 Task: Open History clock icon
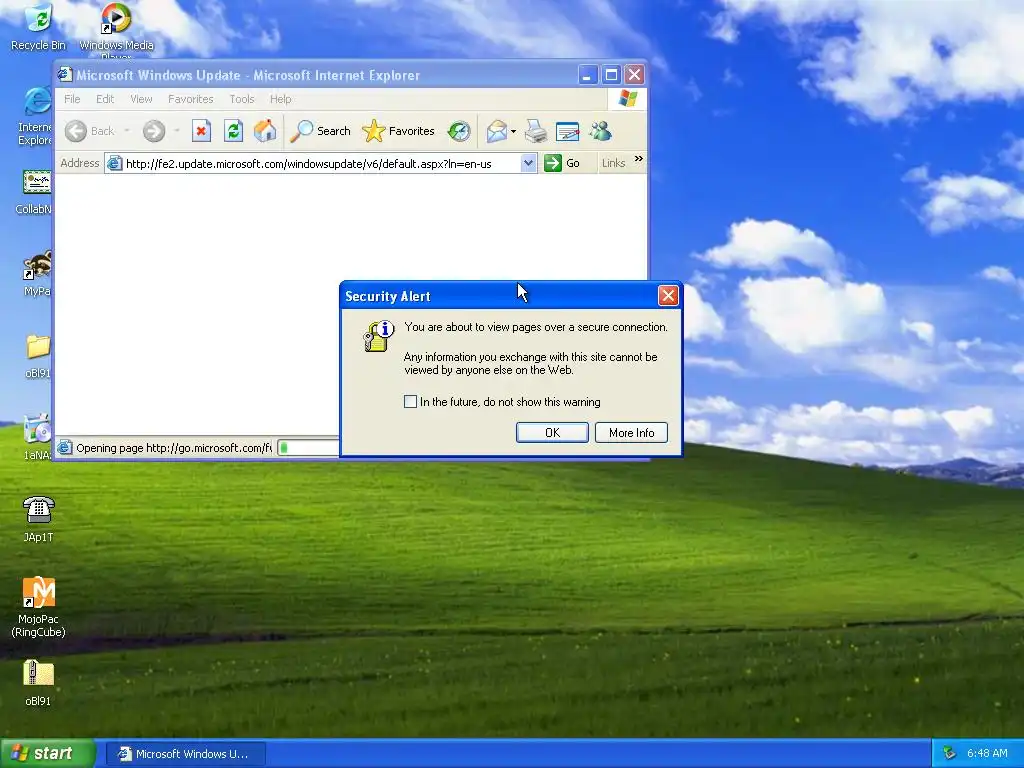coord(459,131)
